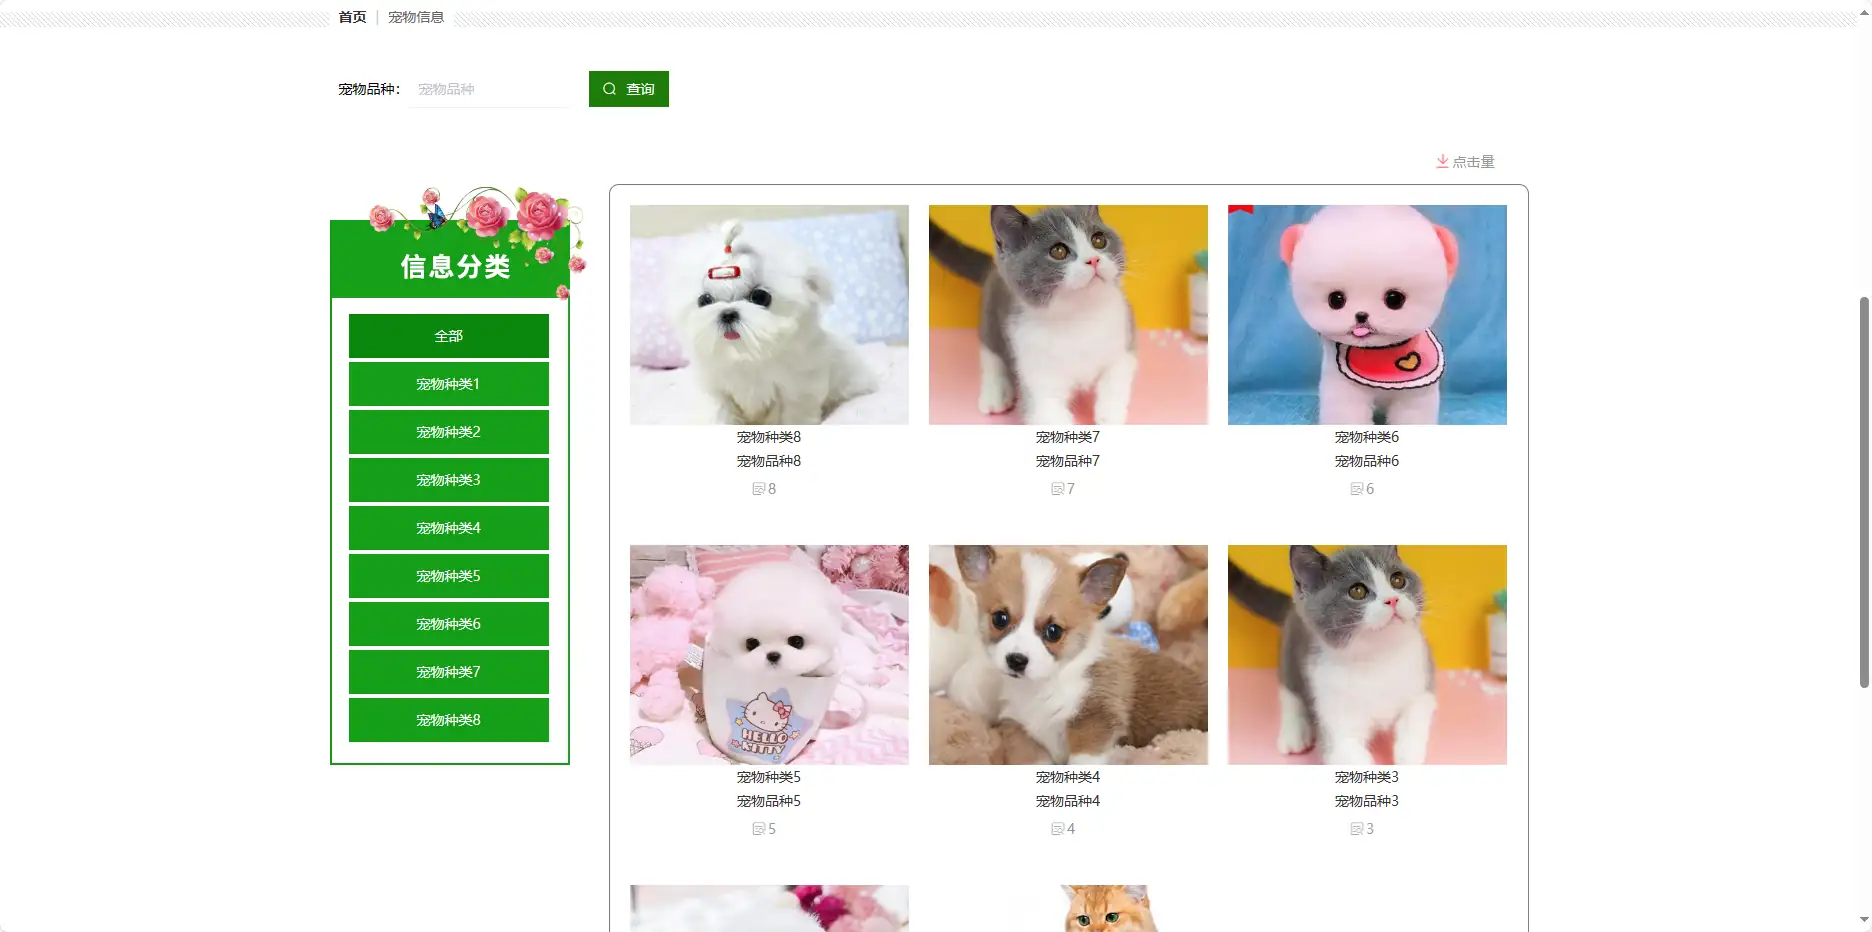Go to 首页 breadcrumb link
1872x932 pixels.
[x=352, y=17]
